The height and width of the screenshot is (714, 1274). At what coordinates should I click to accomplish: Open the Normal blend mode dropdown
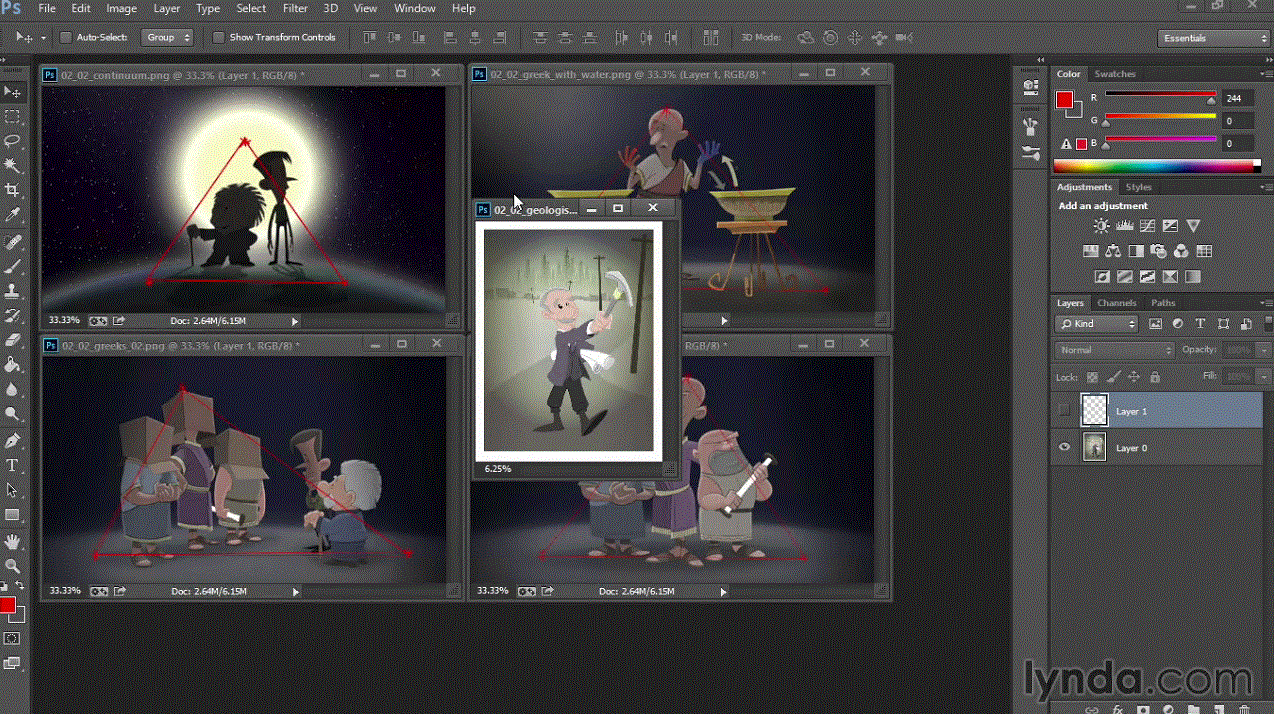[1114, 350]
